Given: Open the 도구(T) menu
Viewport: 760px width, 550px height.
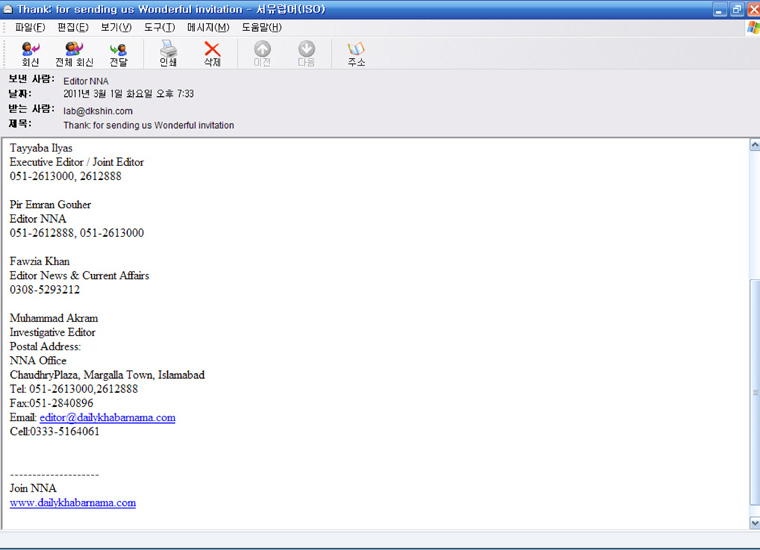Looking at the screenshot, I should 159,27.
